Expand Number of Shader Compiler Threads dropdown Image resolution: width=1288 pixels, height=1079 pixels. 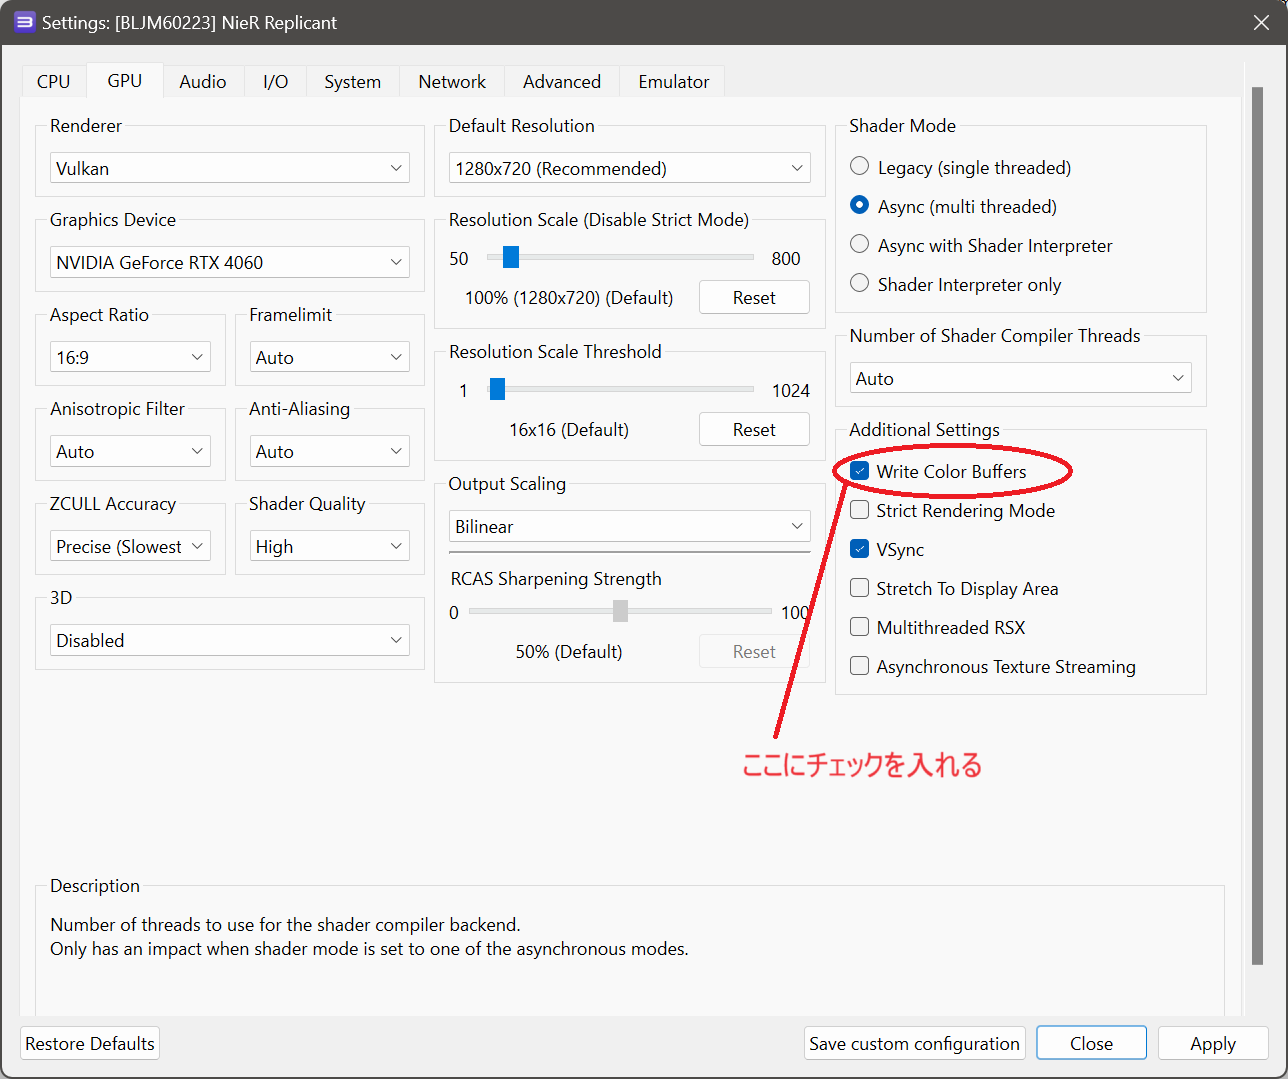tap(1021, 378)
